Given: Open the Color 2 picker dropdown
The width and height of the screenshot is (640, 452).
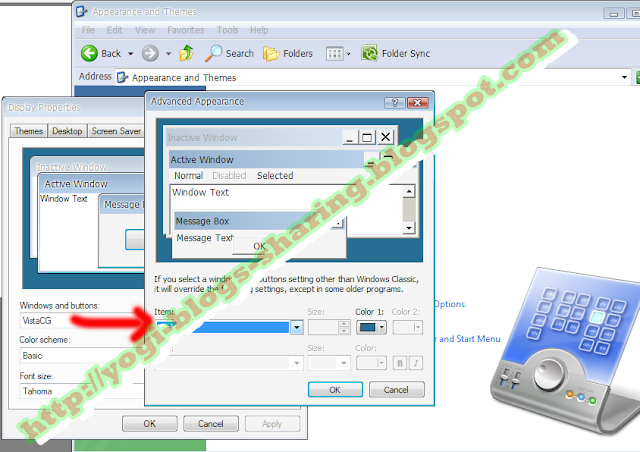Looking at the screenshot, I should [417, 327].
